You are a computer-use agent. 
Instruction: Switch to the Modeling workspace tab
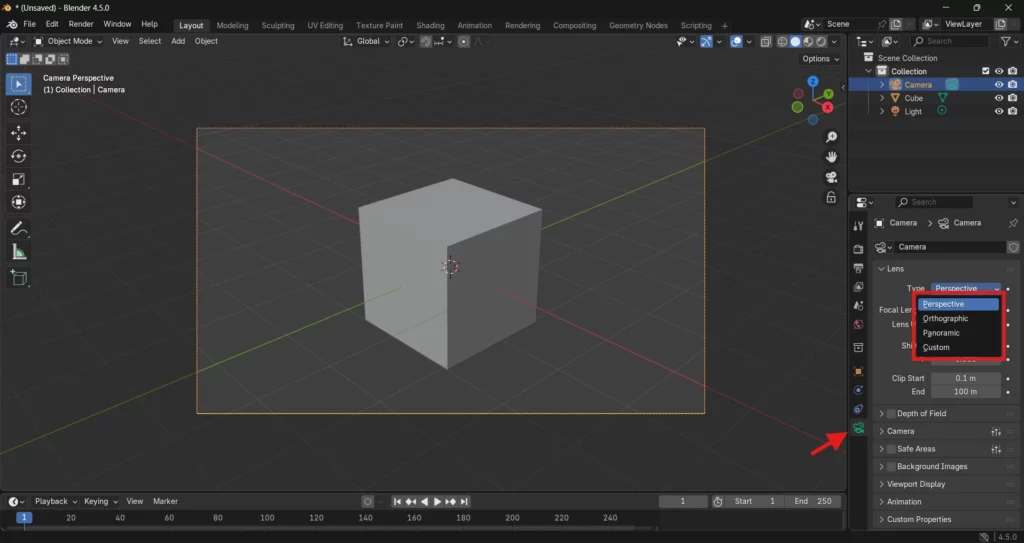coord(232,25)
